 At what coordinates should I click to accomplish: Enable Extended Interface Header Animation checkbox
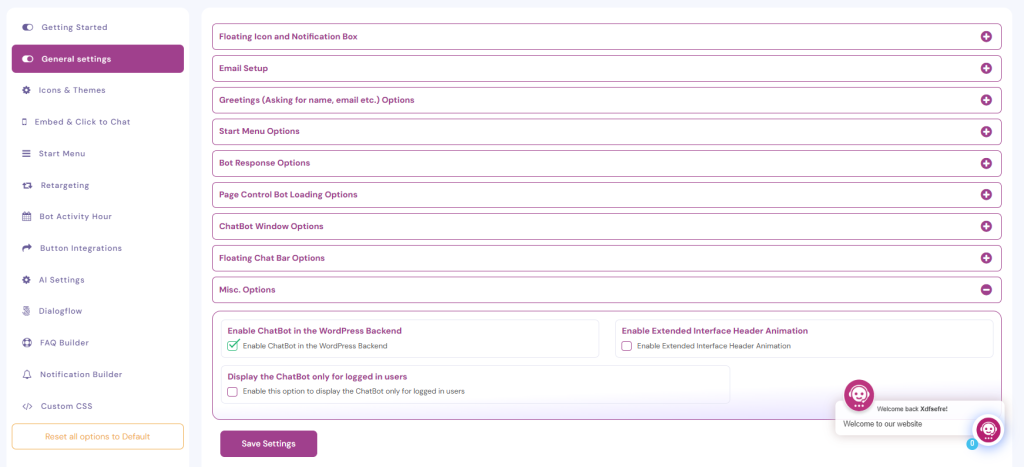click(x=627, y=346)
